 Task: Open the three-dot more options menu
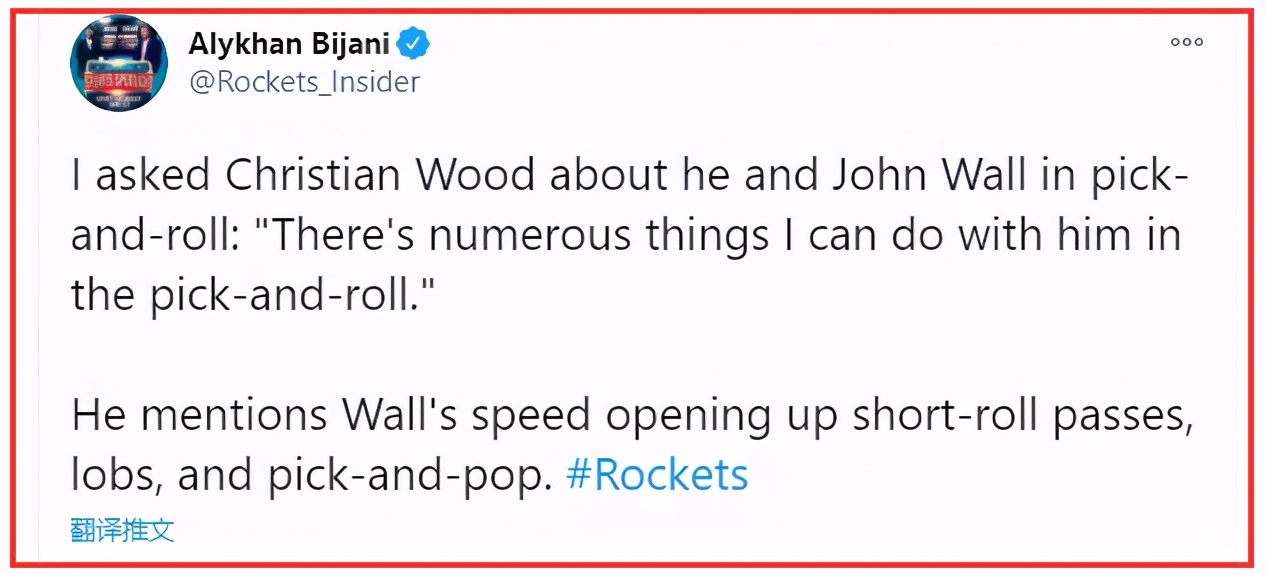(1187, 42)
